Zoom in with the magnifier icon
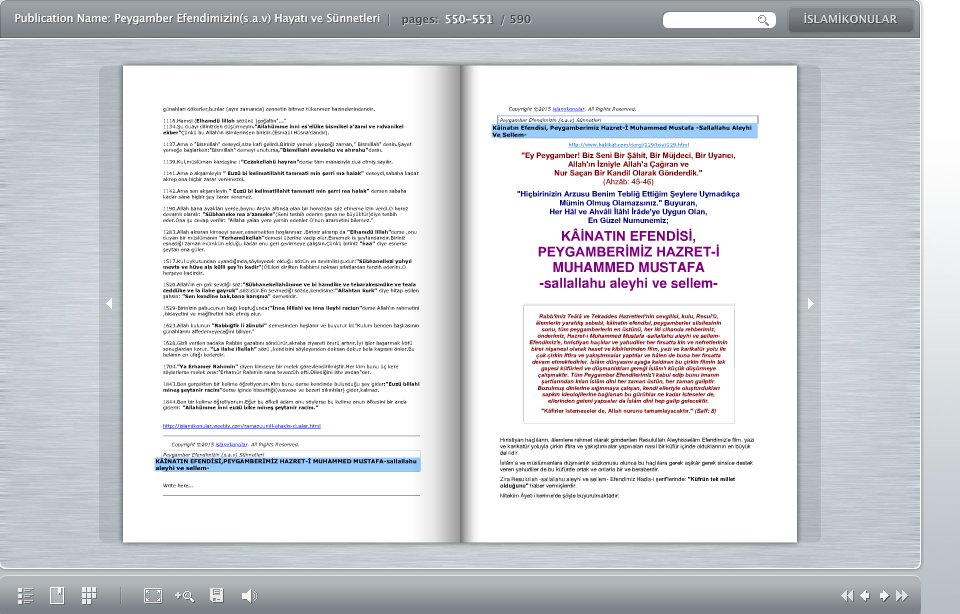960x614 pixels. (x=184, y=595)
